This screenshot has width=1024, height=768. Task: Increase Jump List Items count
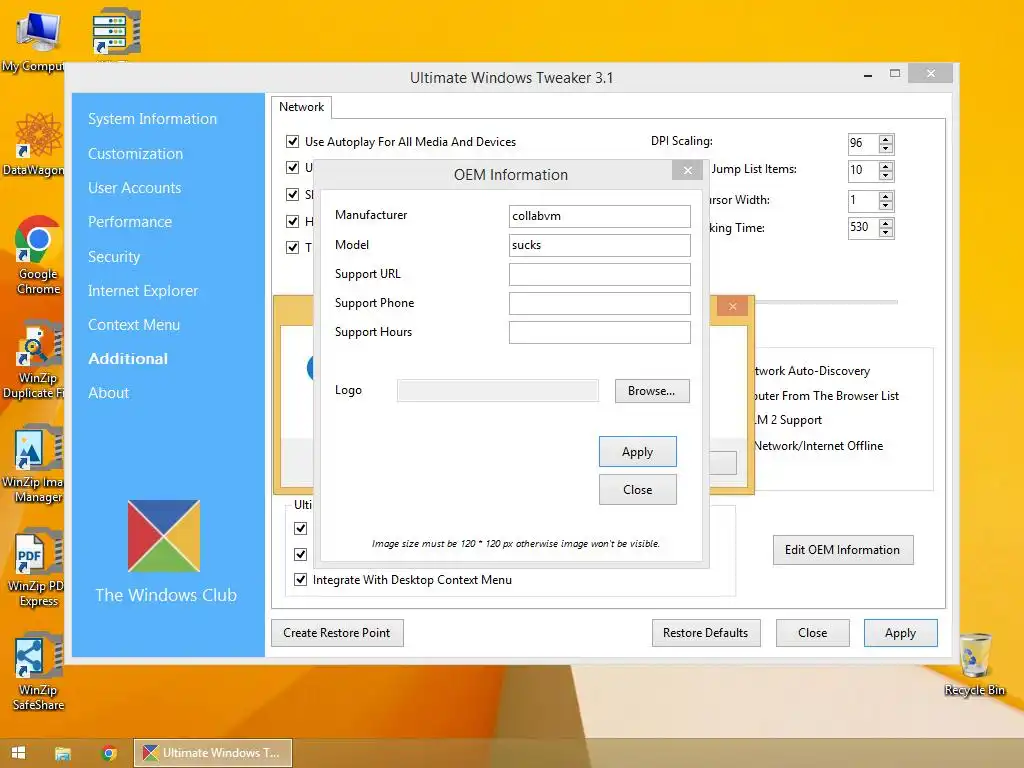[x=886, y=166]
